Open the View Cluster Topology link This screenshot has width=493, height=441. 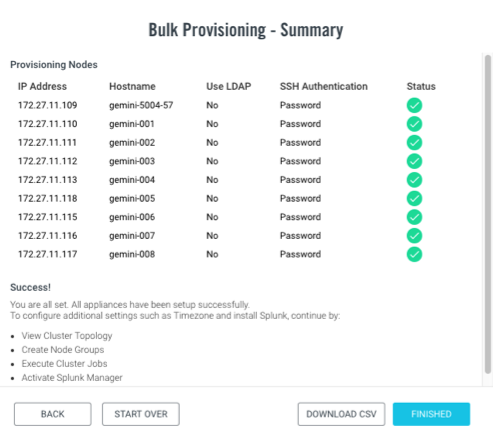coord(67,336)
